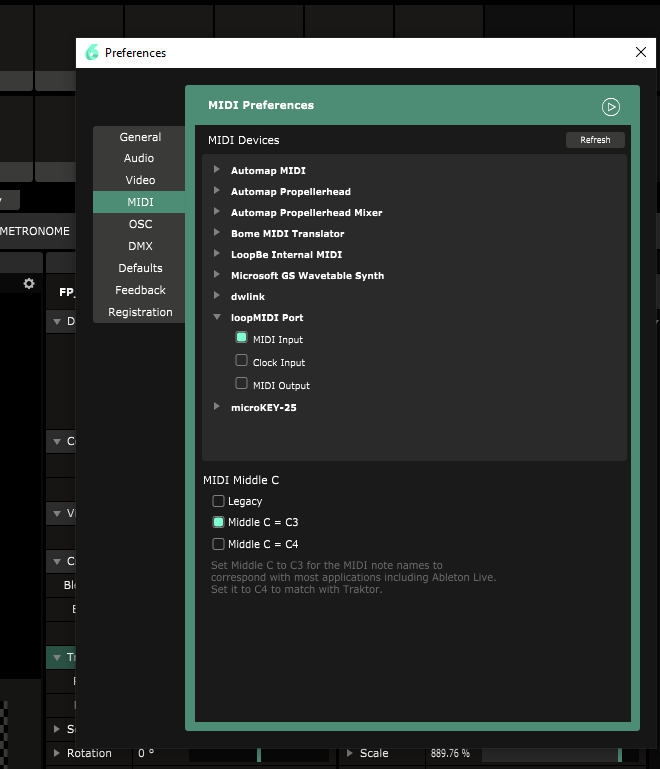Disable MIDI Input for loopMIDI Port

241,339
